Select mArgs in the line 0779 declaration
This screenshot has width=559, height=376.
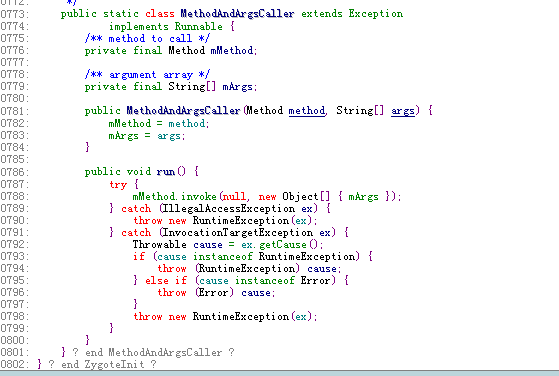click(x=237, y=87)
